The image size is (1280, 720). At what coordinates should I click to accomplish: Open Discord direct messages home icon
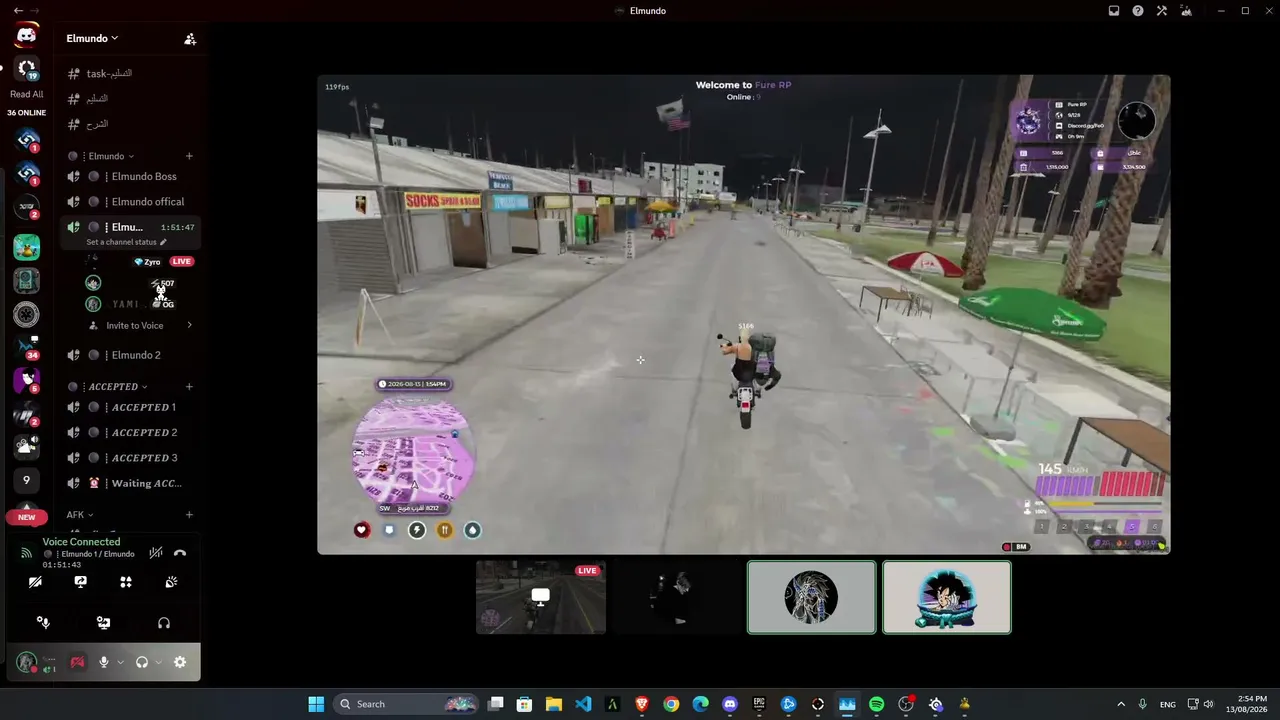[27, 35]
